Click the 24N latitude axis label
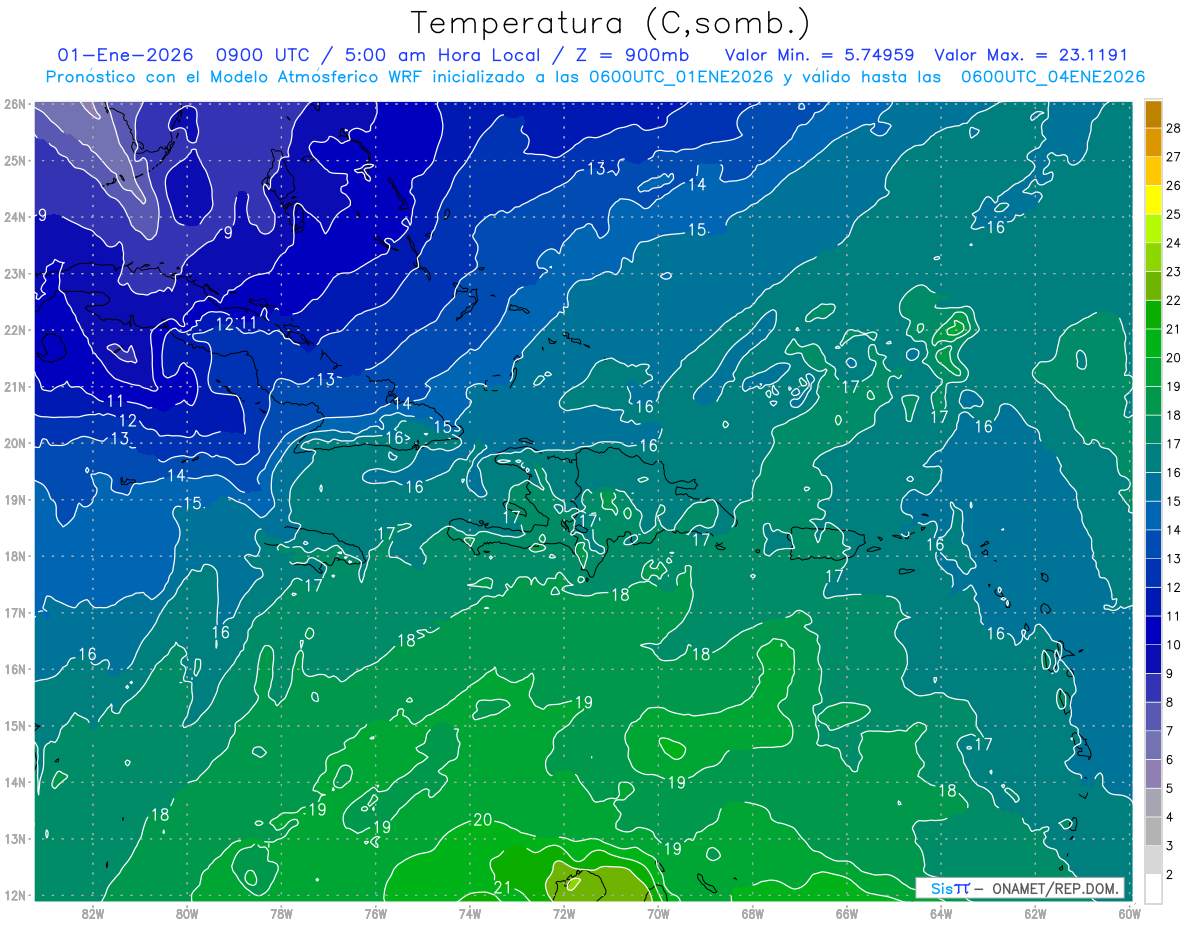This screenshot has width=1200, height=927. [x=14, y=217]
